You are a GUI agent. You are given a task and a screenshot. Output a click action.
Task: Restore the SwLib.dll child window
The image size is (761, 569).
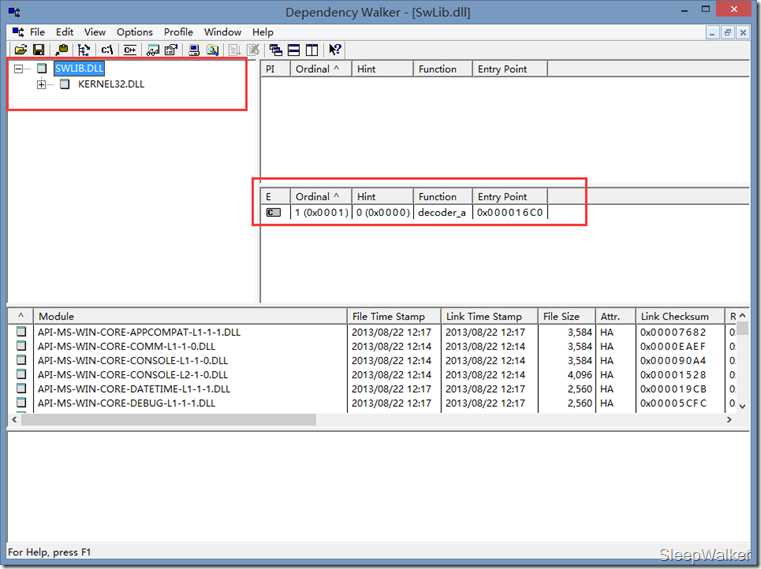[x=727, y=33]
